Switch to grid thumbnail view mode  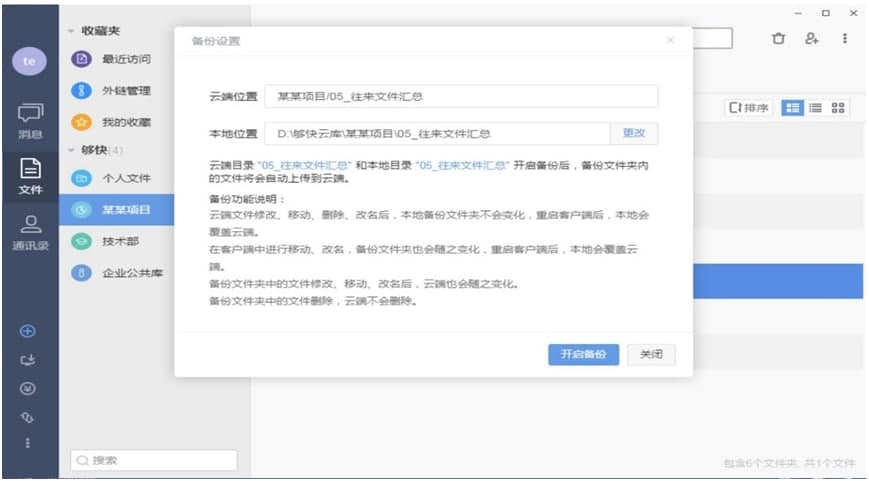(x=839, y=108)
